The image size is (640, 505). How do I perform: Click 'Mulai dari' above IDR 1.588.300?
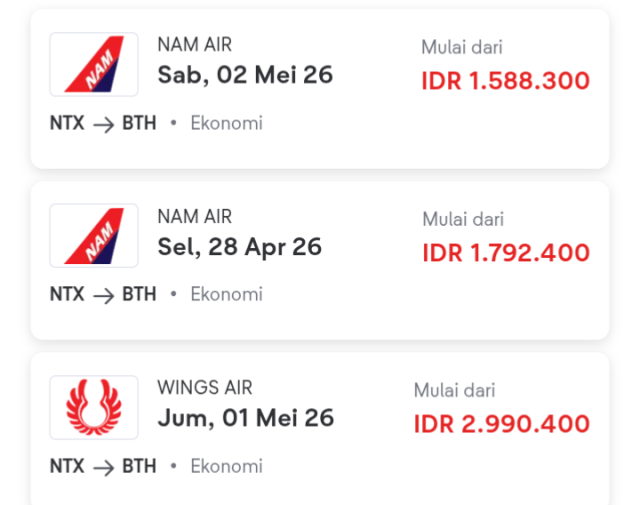pyautogui.click(x=461, y=47)
